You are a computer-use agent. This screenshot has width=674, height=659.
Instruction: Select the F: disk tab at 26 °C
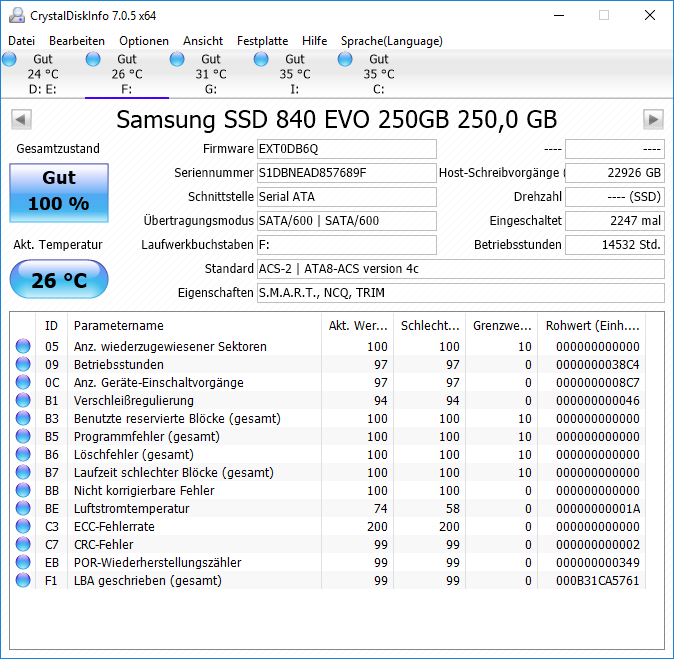click(x=127, y=74)
